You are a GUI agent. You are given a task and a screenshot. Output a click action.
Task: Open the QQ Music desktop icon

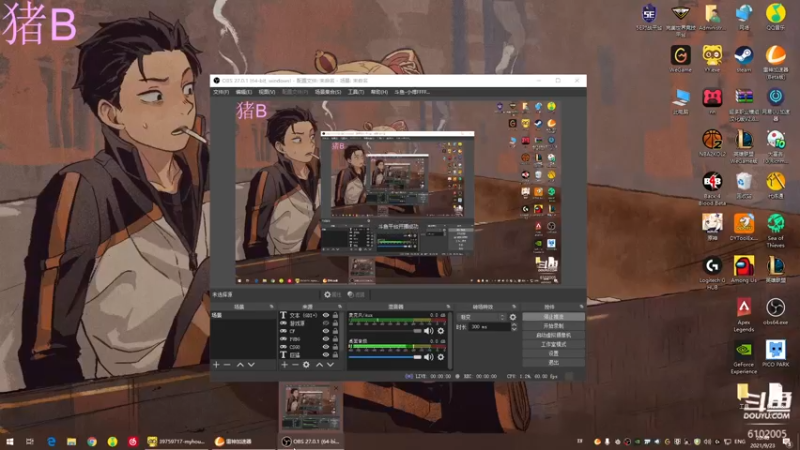[x=776, y=16]
